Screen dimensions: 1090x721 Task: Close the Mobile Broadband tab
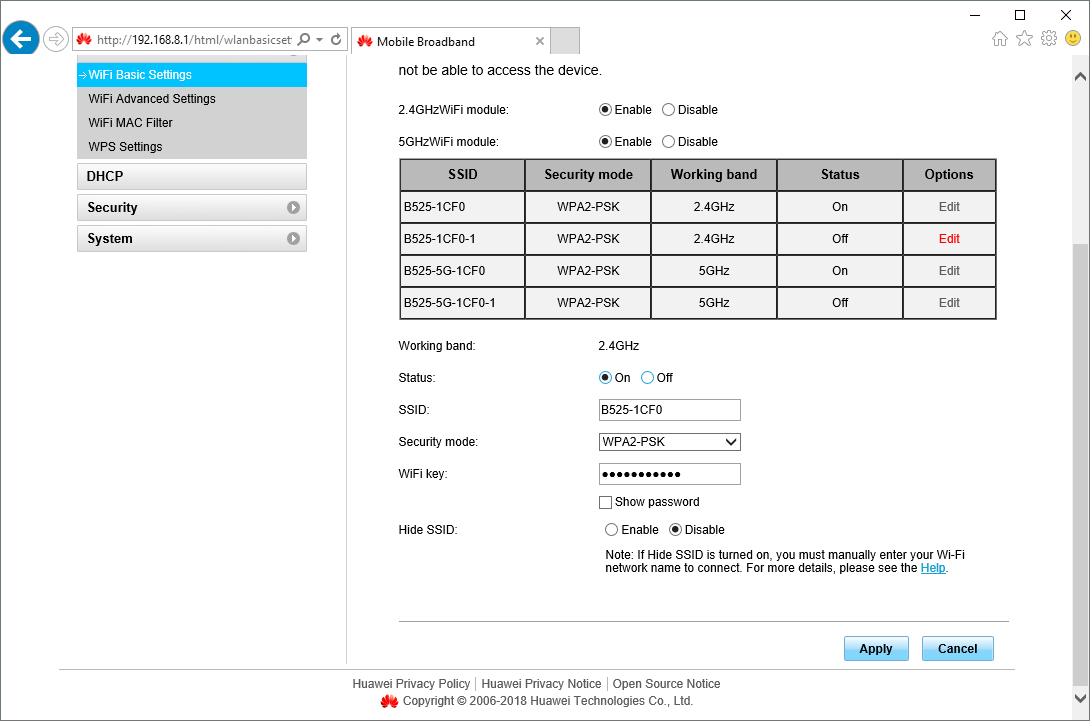pos(540,41)
